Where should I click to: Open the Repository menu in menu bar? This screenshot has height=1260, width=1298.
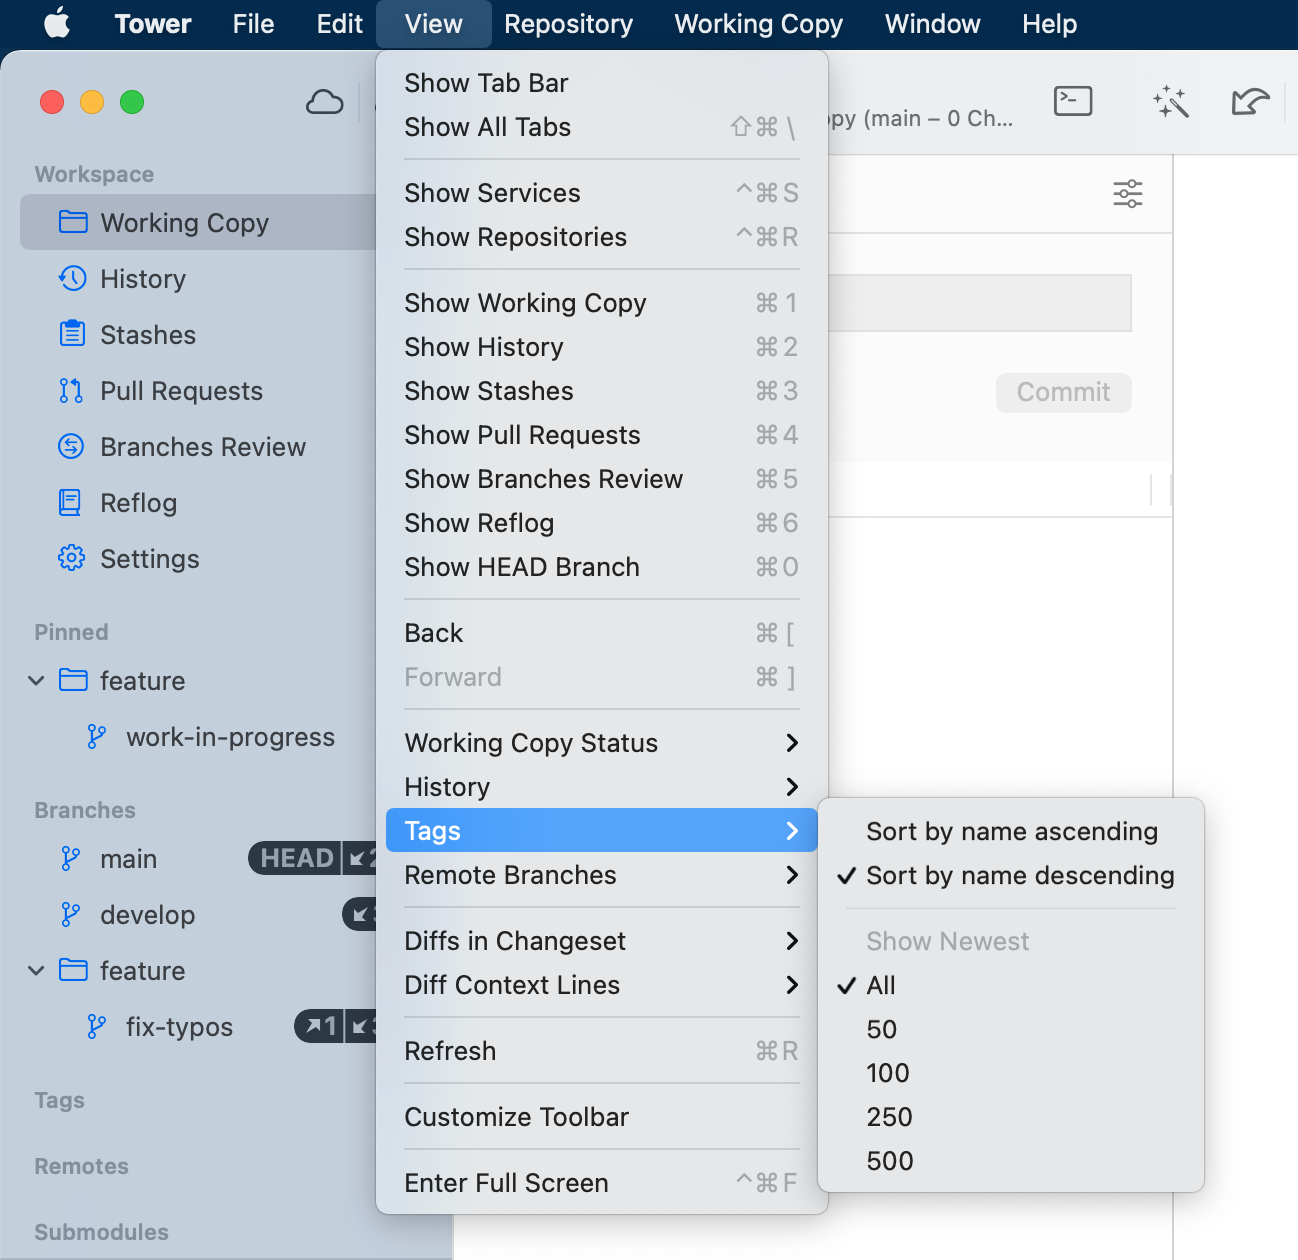pos(568,24)
